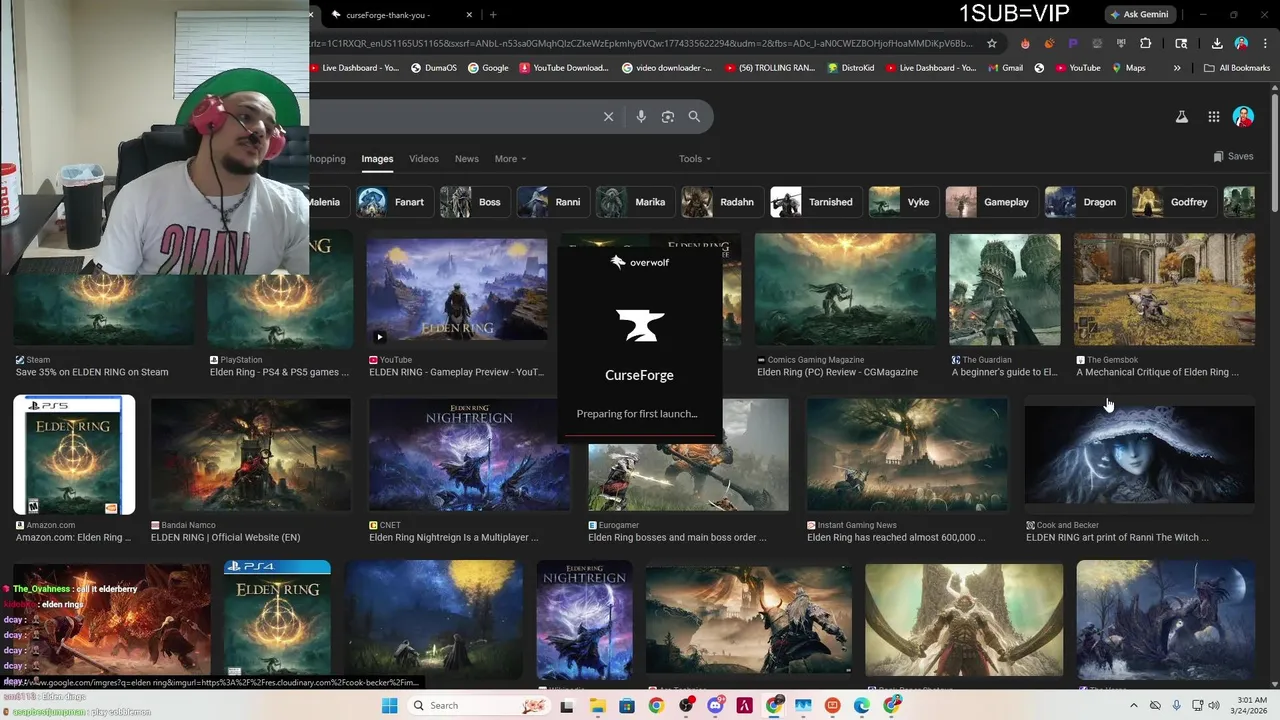Image resolution: width=1280 pixels, height=720 pixels.
Task: Open the DumaOS bookmark
Action: pos(434,68)
